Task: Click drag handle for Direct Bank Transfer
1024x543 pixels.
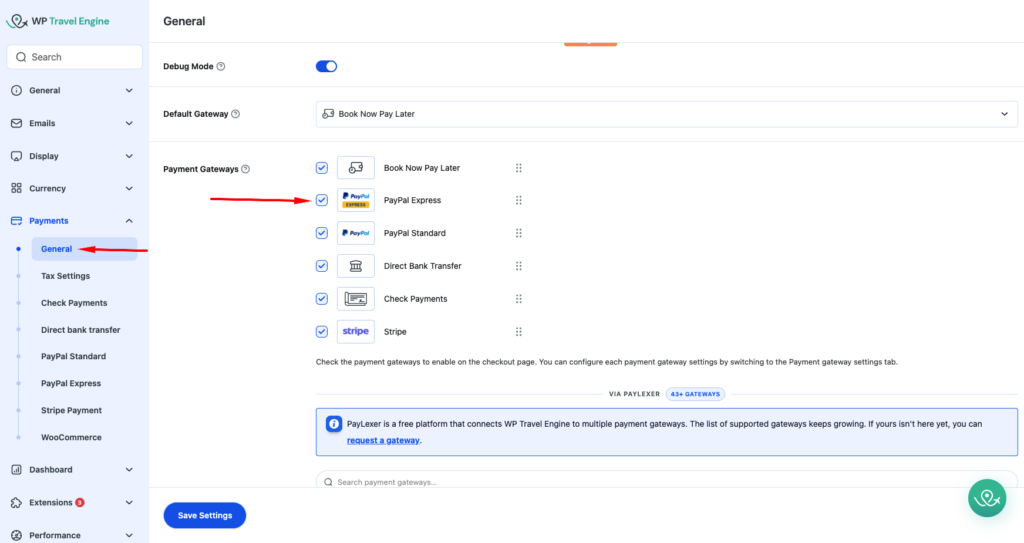Action: pos(519,266)
